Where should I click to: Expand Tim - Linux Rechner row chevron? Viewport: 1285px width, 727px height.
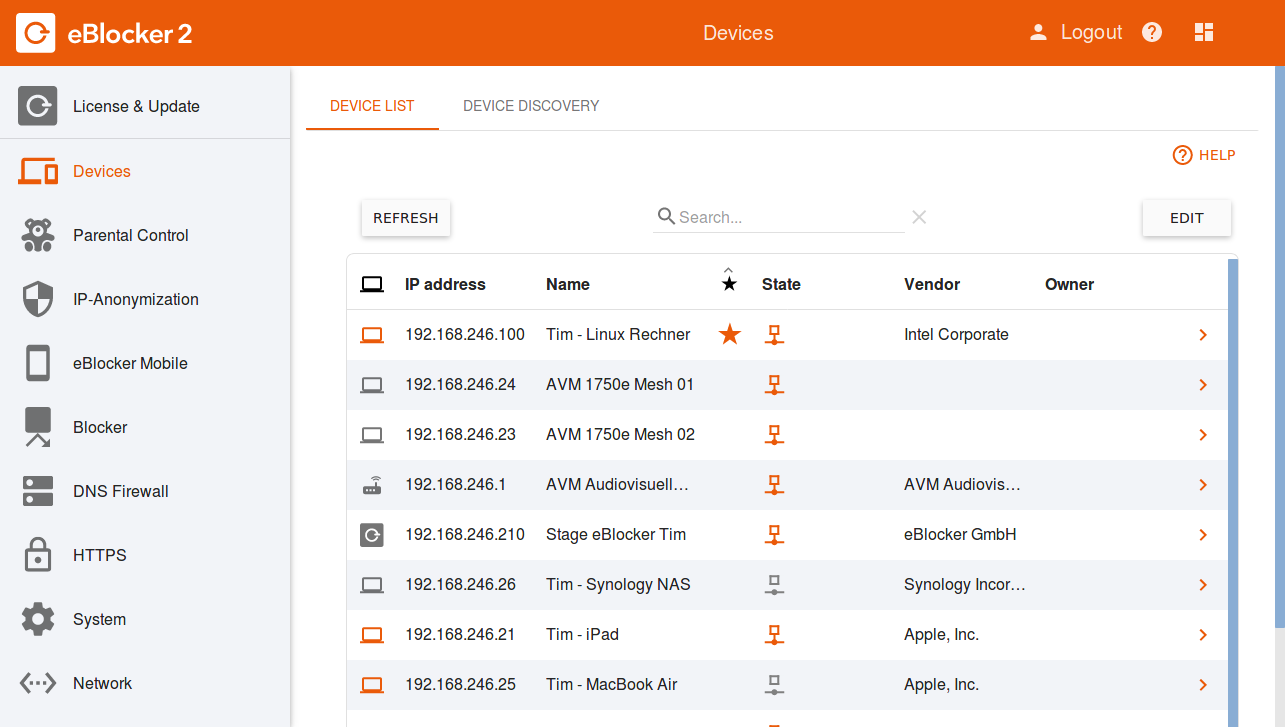pyautogui.click(x=1203, y=335)
